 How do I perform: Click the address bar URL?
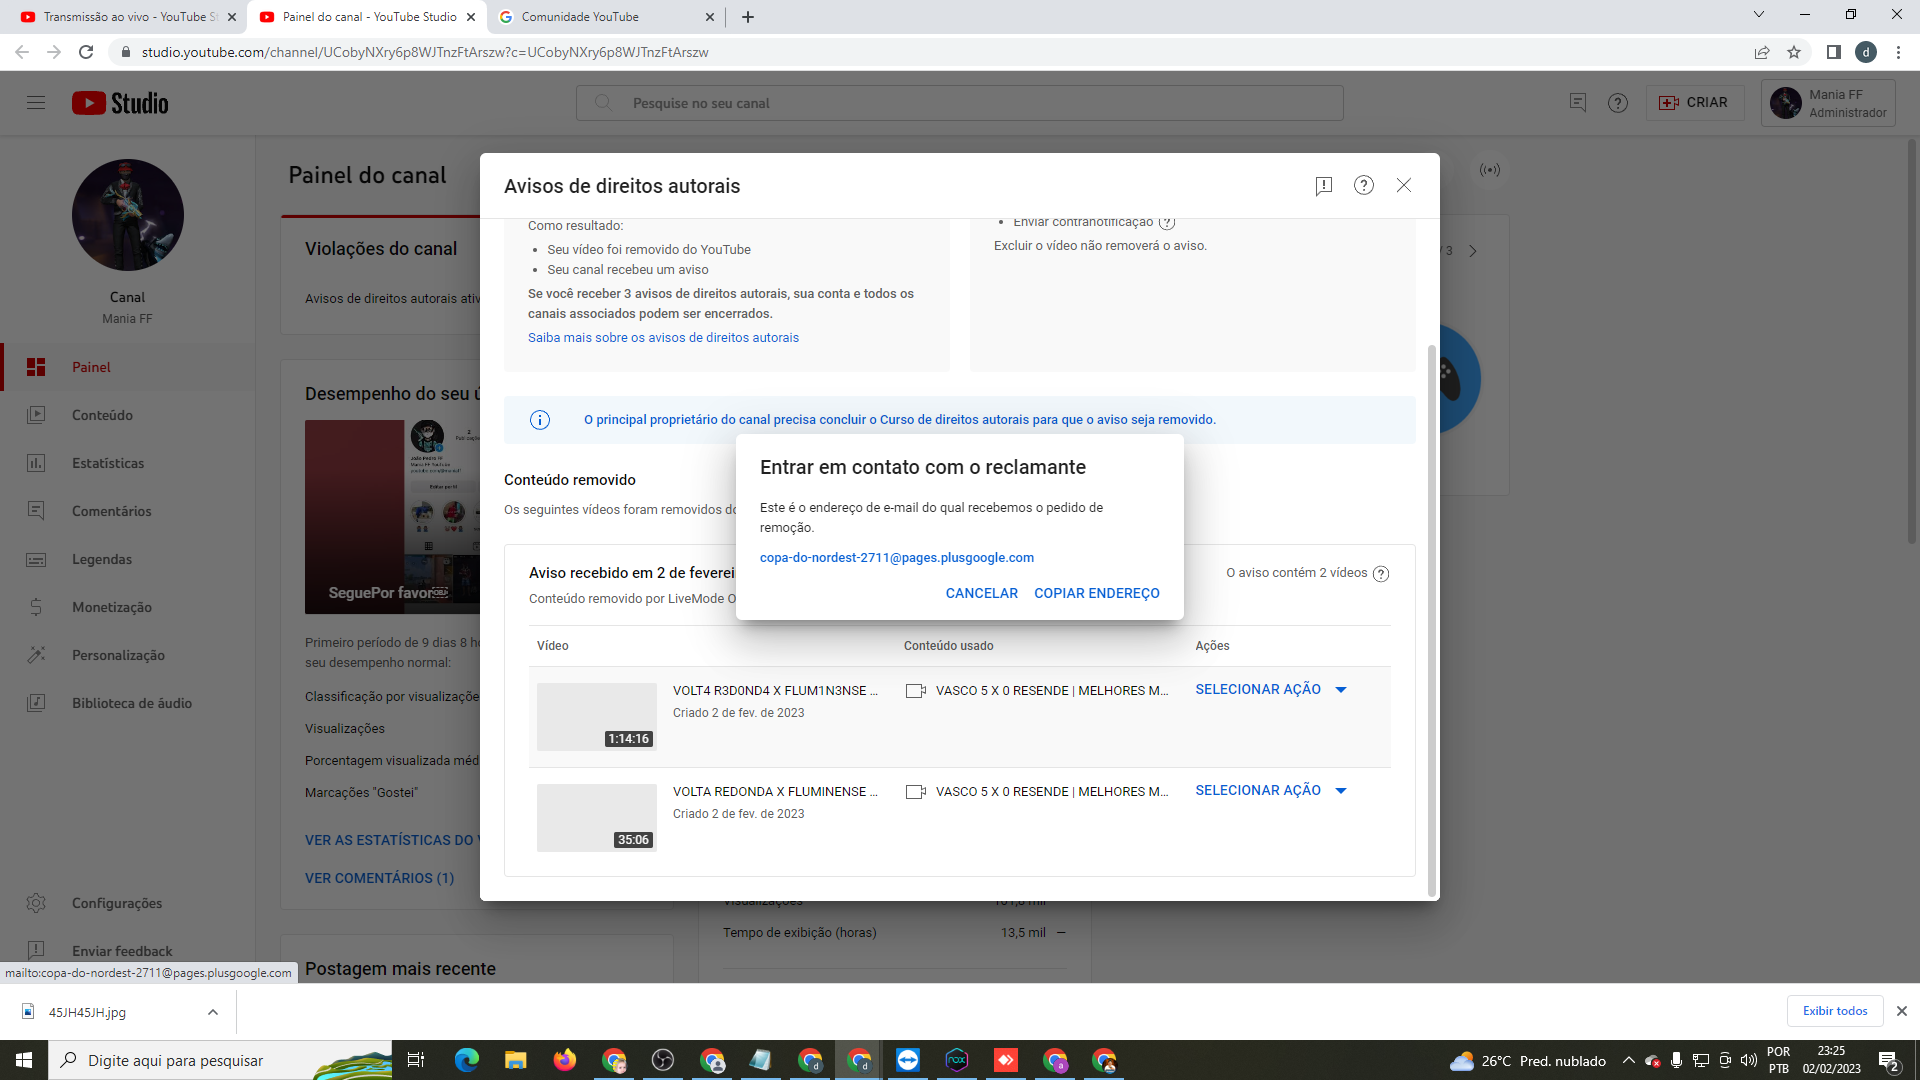[x=424, y=52]
